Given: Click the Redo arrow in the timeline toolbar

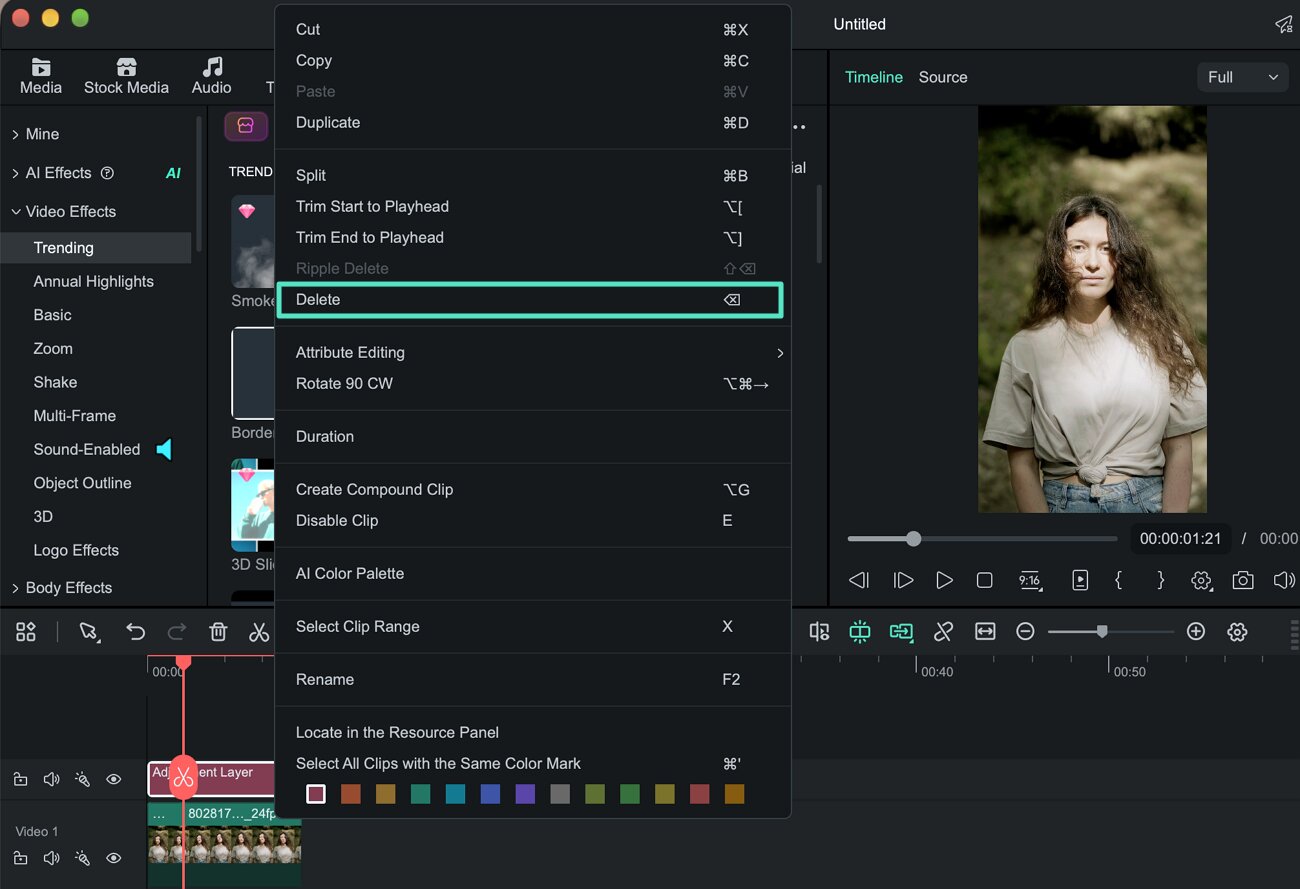Looking at the screenshot, I should point(177,632).
